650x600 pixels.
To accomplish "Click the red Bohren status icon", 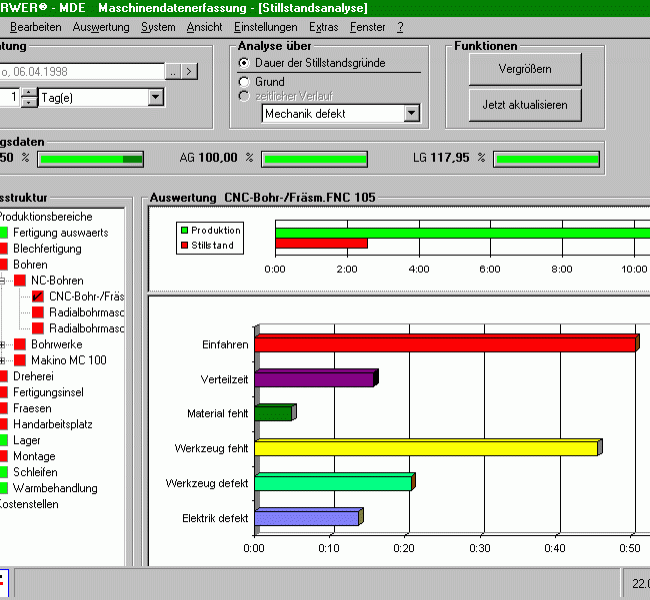I will click(x=3, y=265).
